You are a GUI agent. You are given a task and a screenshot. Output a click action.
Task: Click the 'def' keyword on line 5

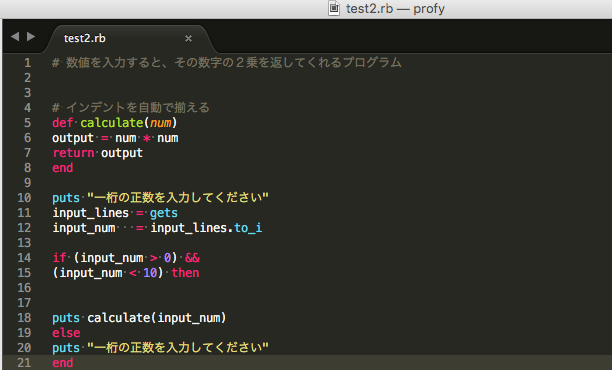(62, 123)
